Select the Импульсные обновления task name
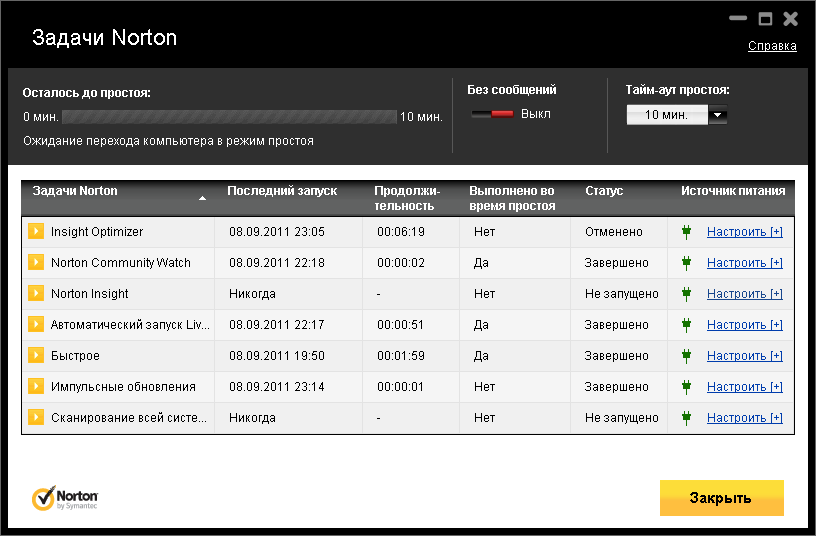This screenshot has width=816, height=536. (123, 387)
